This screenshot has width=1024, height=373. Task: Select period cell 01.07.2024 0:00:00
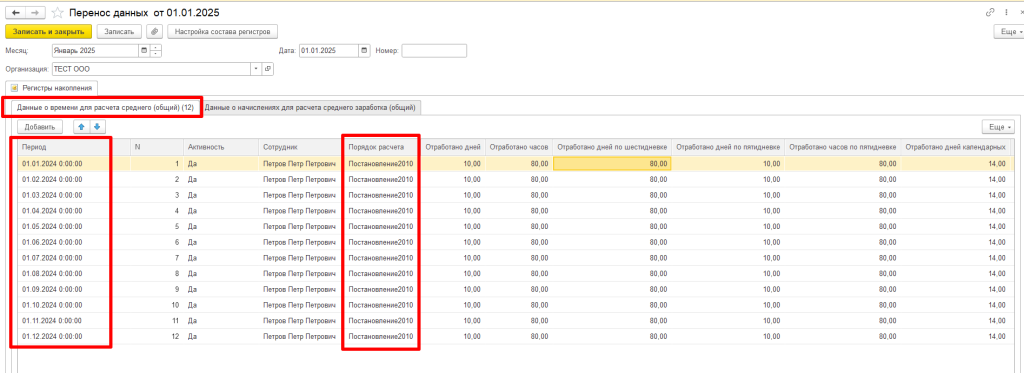73,257
